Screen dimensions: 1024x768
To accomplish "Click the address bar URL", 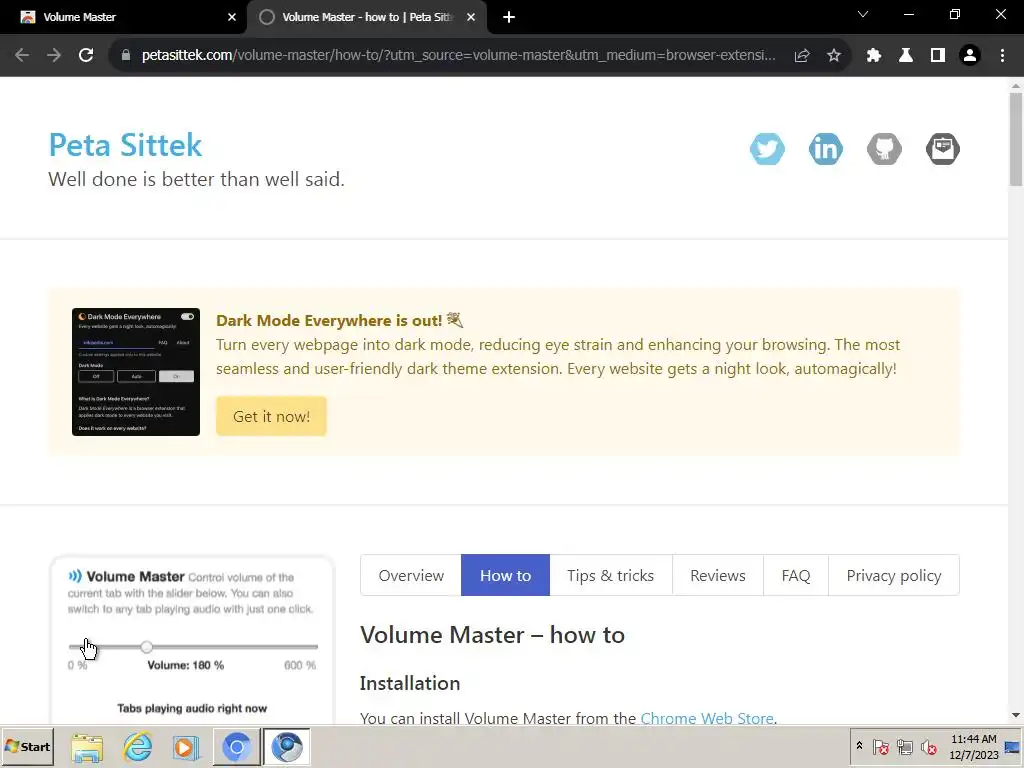I will pyautogui.click(x=458, y=56).
